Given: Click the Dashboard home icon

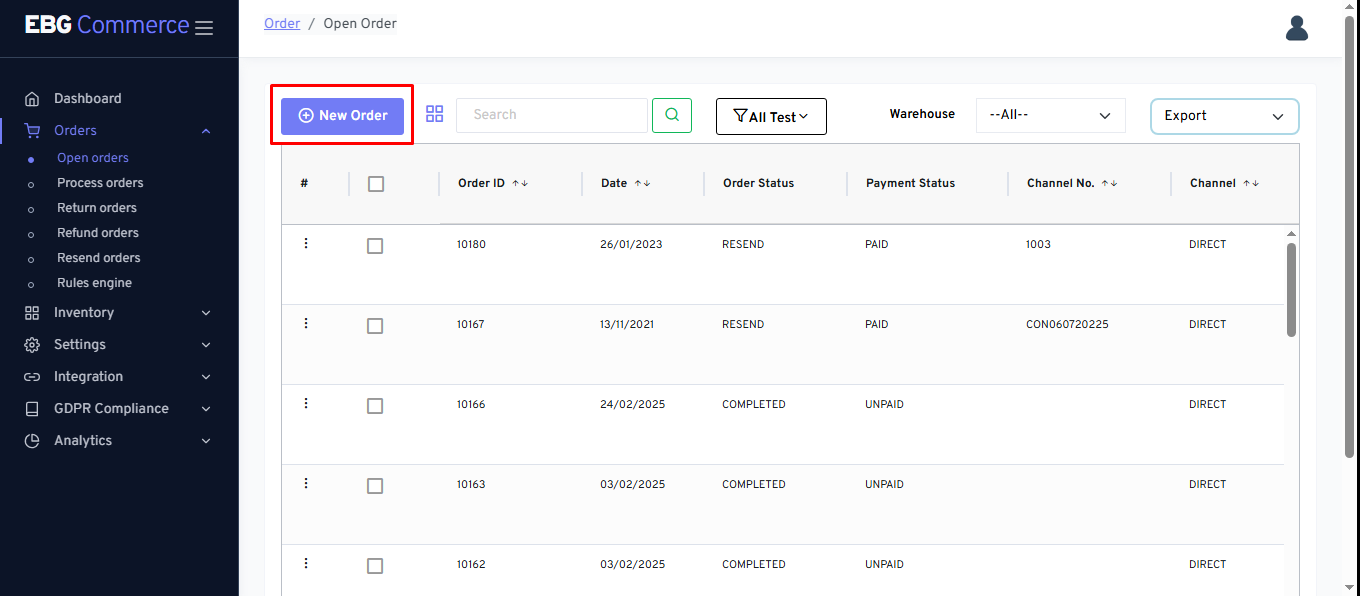Looking at the screenshot, I should [x=32, y=99].
